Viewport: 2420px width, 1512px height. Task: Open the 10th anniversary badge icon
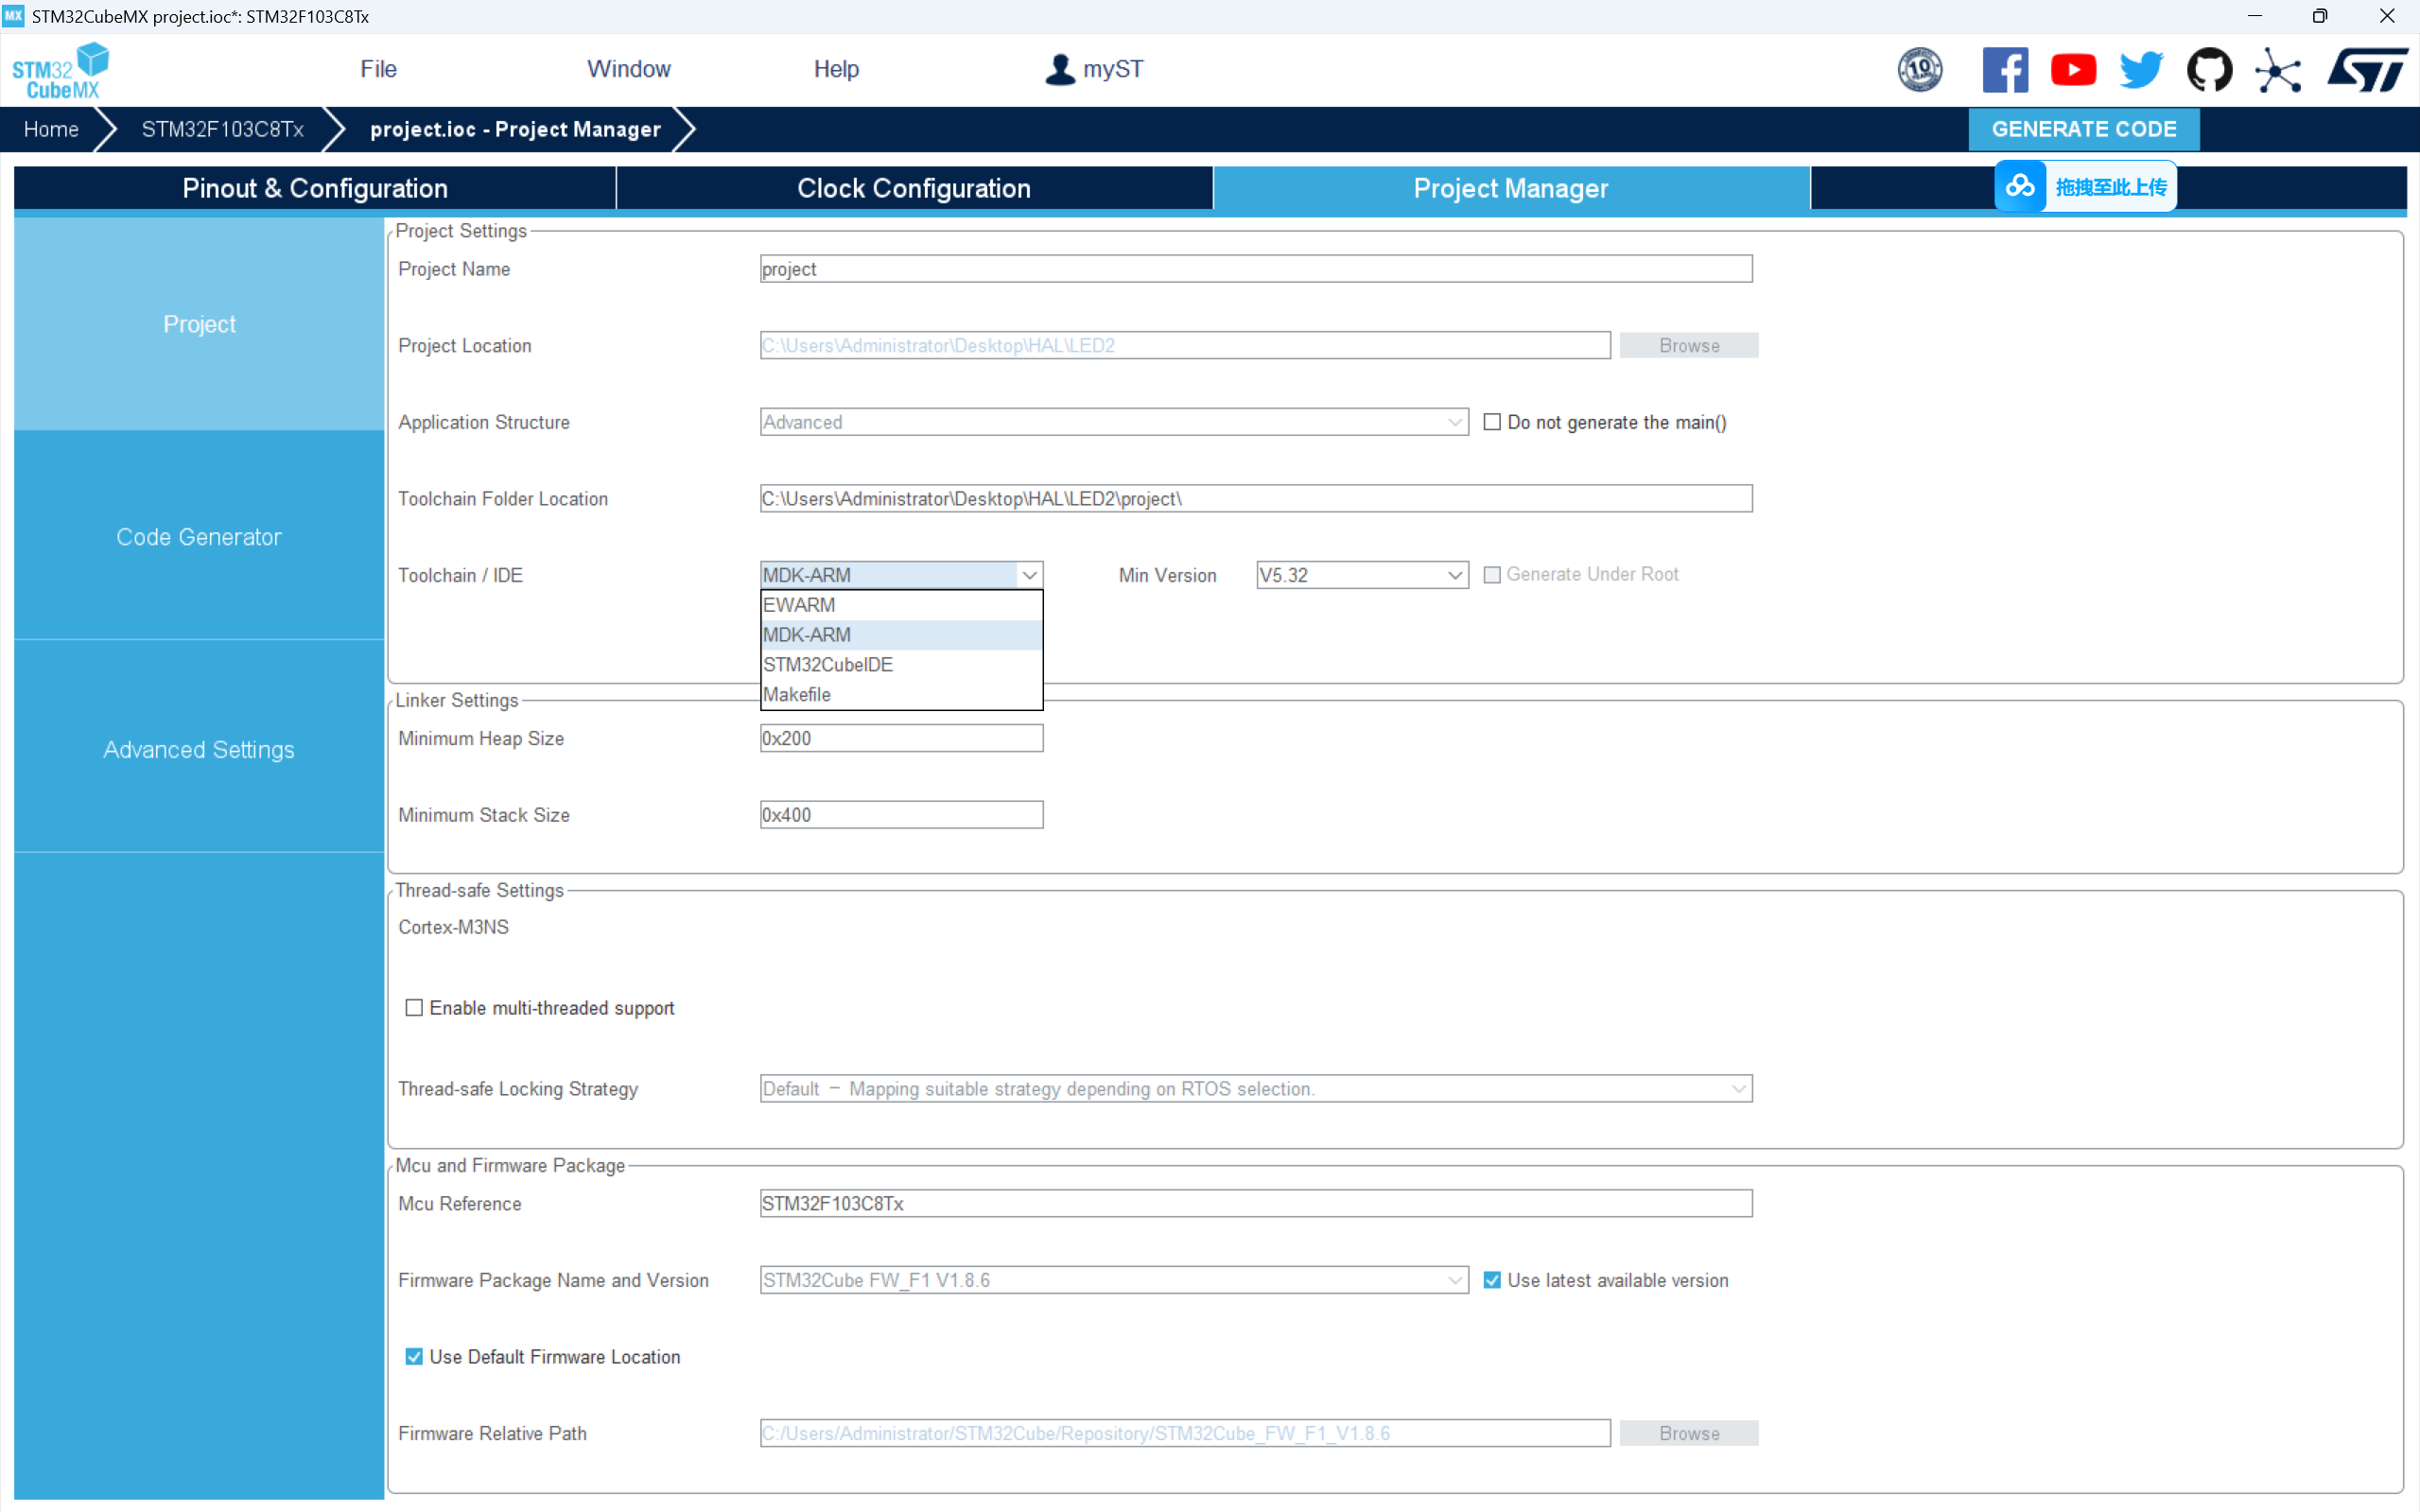1919,70
